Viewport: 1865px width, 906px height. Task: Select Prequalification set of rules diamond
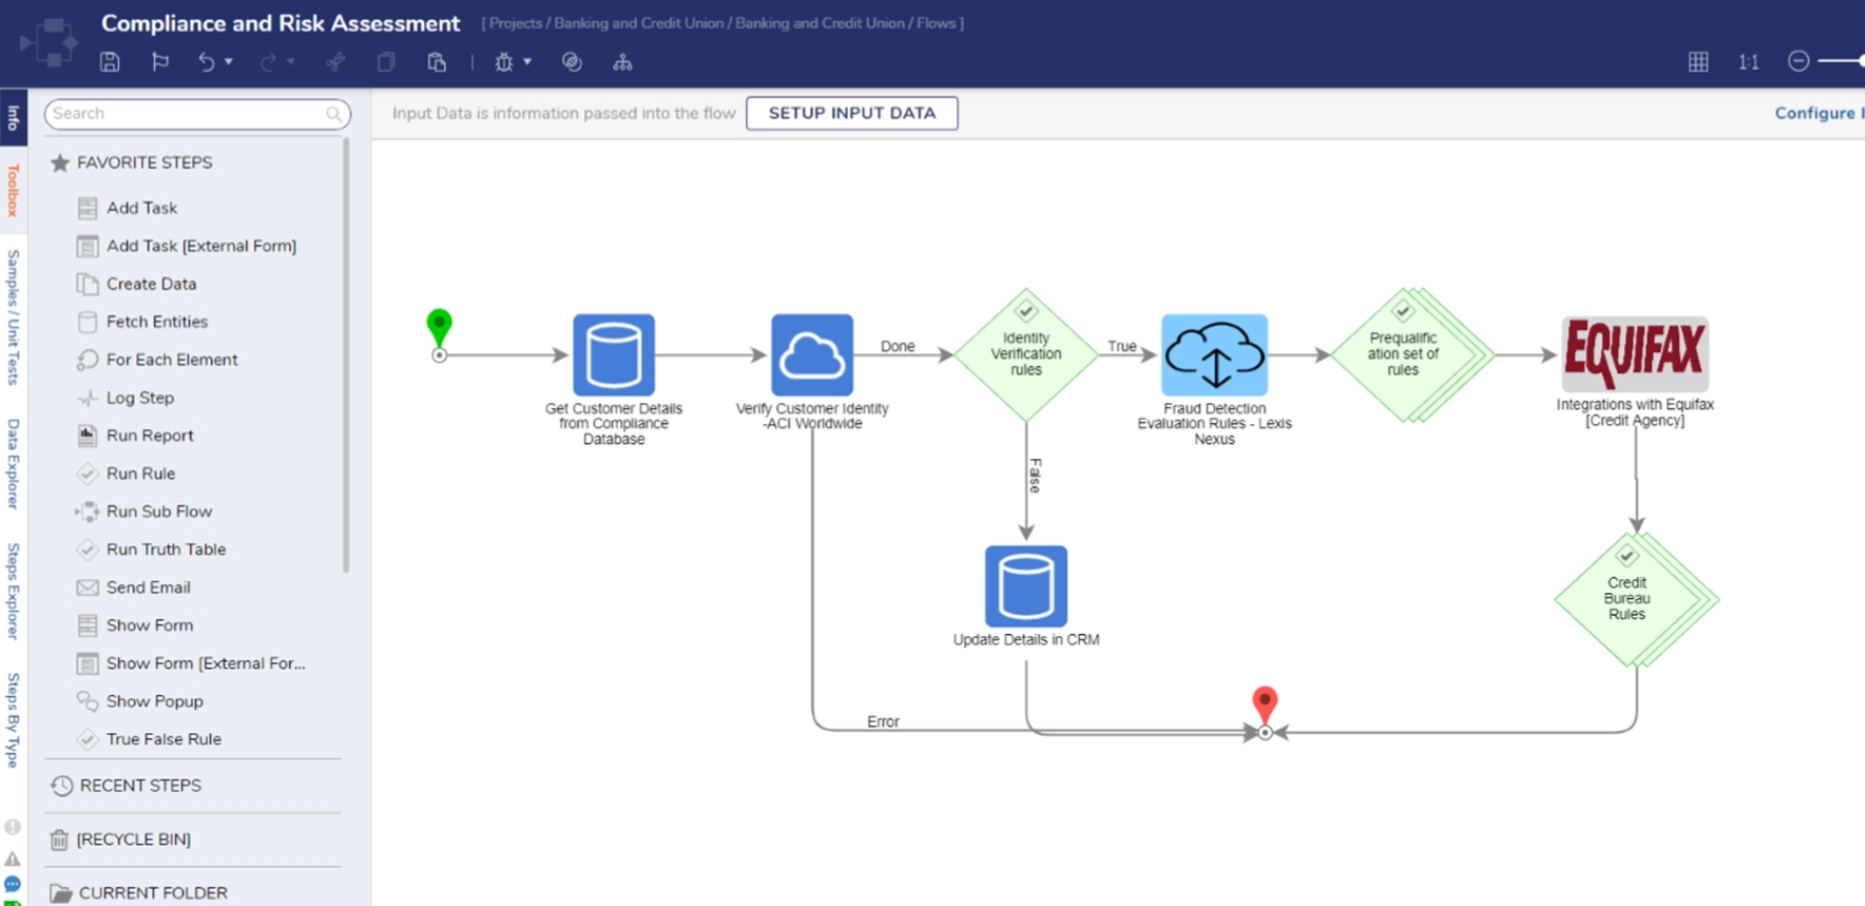(x=1410, y=355)
